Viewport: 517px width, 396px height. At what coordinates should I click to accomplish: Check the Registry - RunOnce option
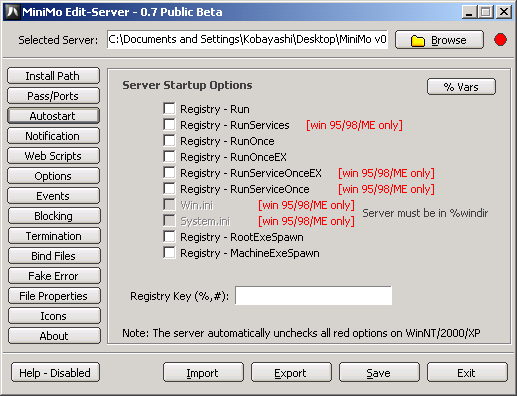click(169, 140)
